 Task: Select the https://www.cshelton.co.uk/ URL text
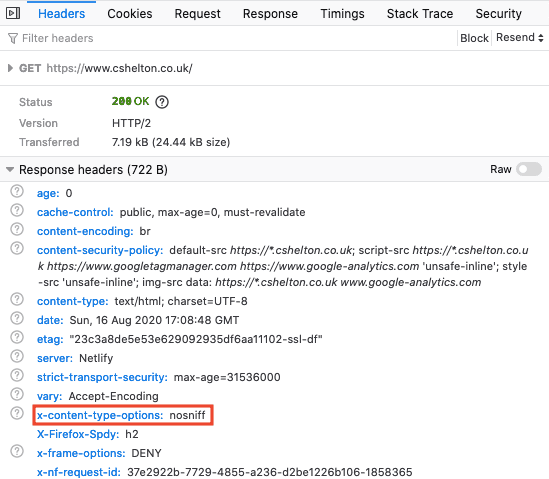119,68
